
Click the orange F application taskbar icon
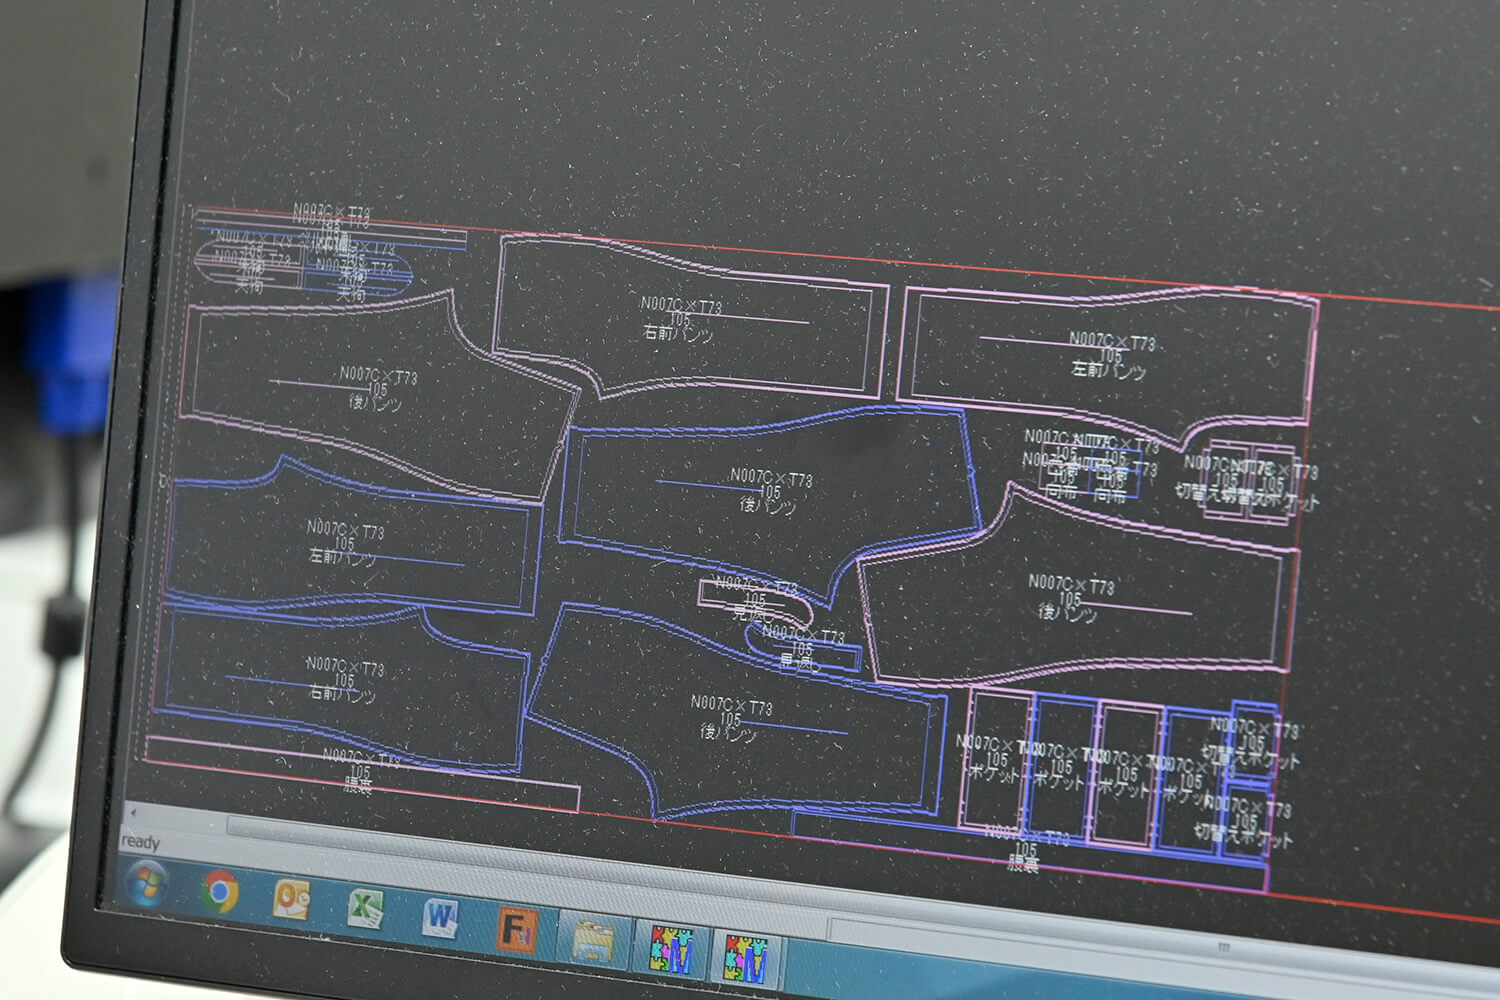[517, 928]
